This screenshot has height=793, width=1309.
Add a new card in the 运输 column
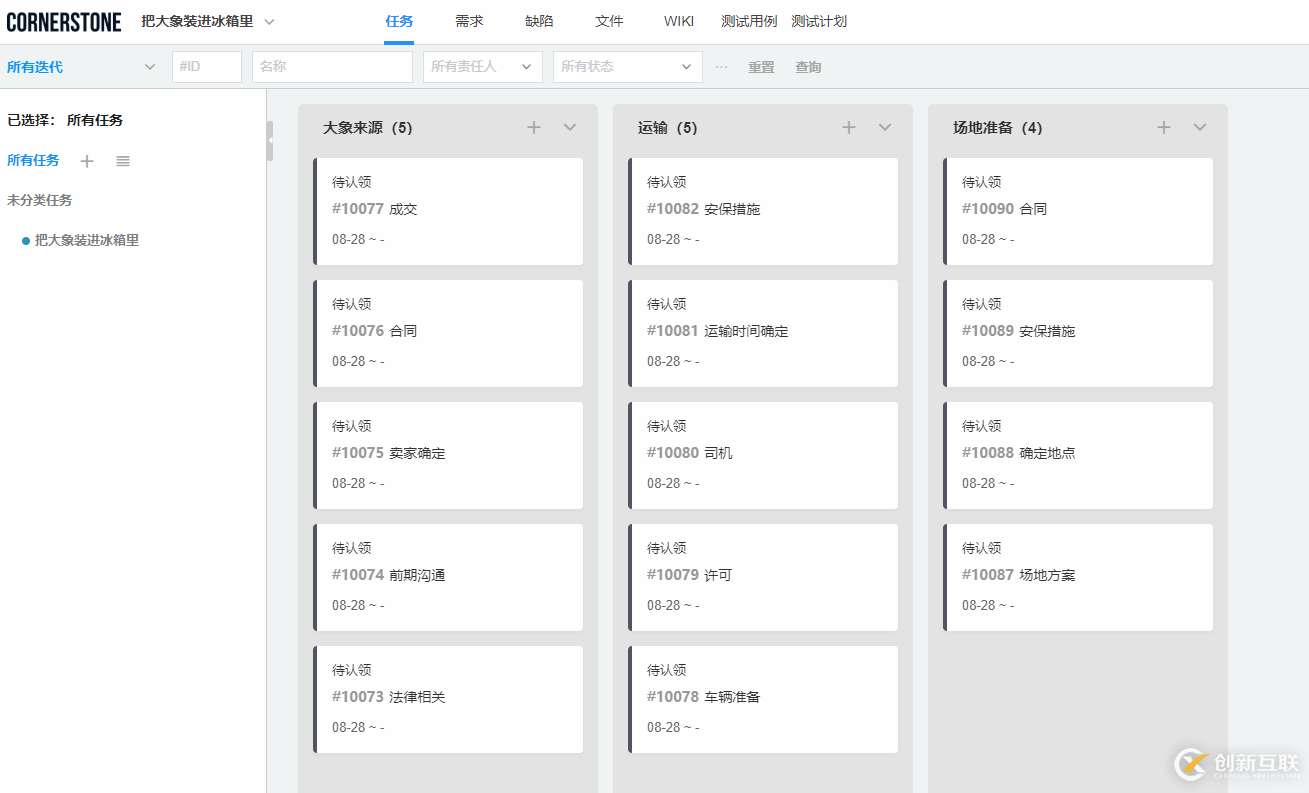click(849, 127)
